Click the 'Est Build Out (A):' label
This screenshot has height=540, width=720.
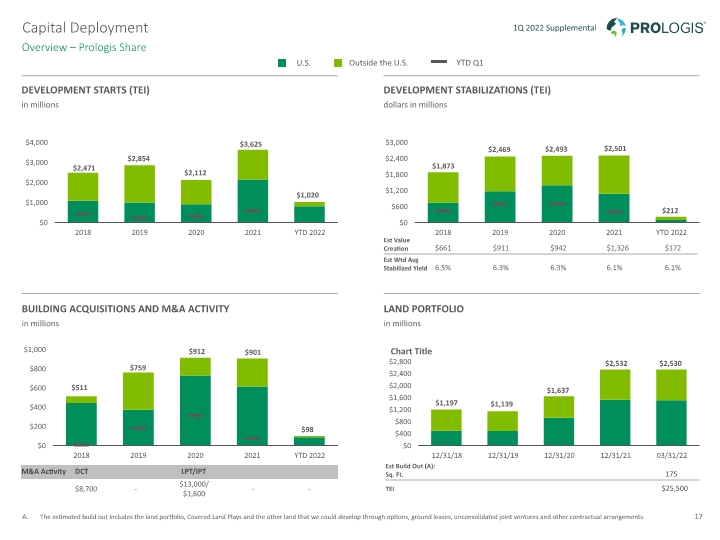(410, 466)
